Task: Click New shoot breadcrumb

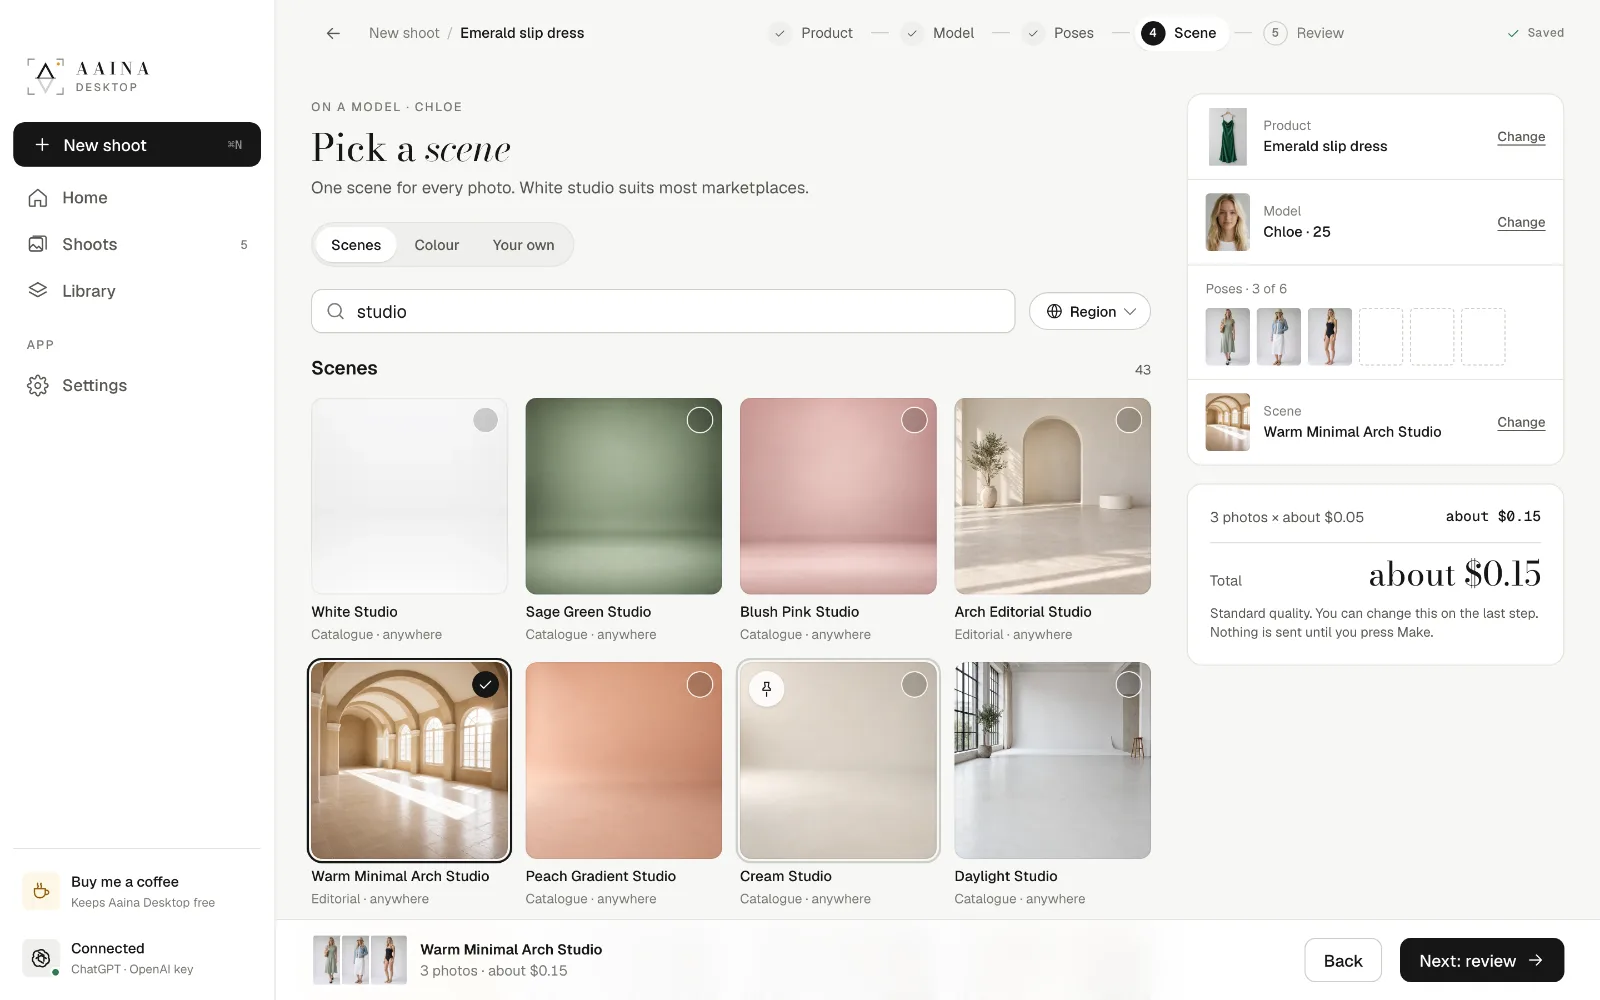Action: click(x=404, y=33)
